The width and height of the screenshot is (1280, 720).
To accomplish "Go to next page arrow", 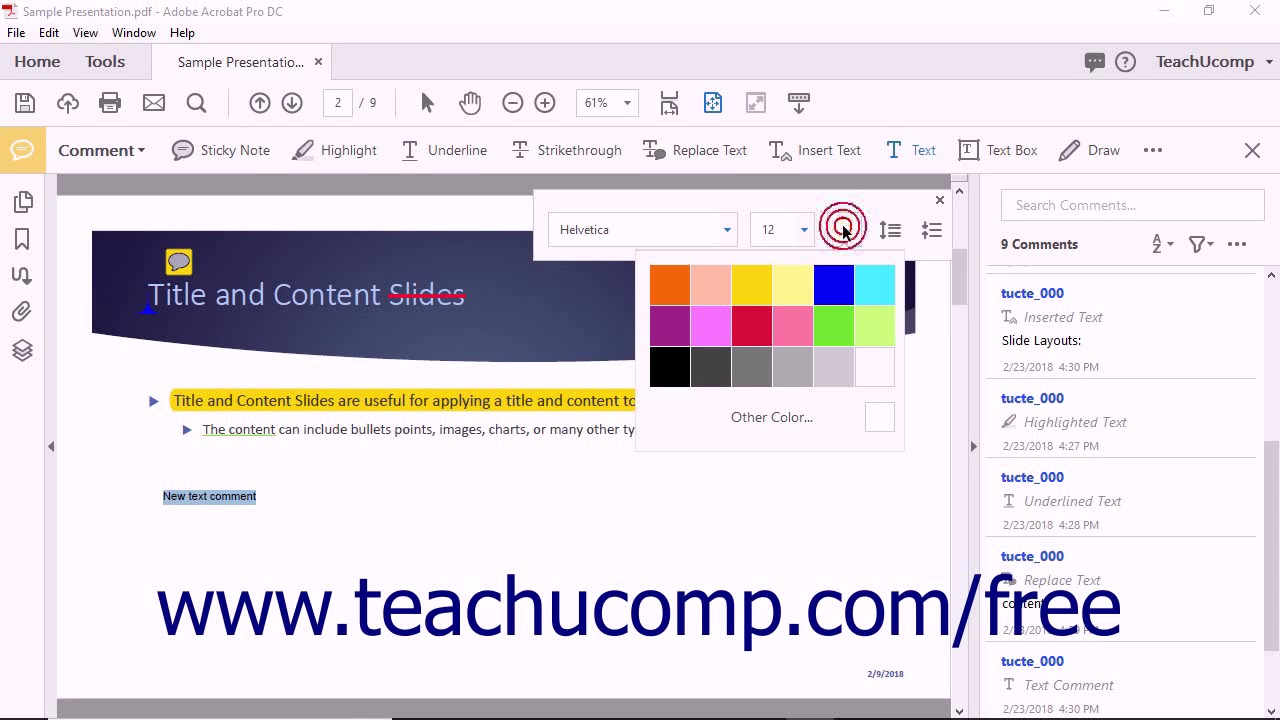I will point(292,103).
